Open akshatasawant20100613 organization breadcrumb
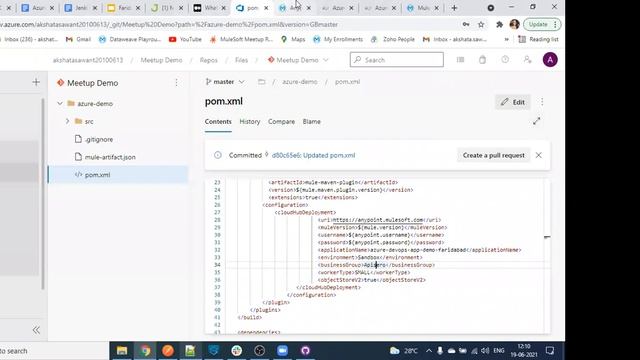This screenshot has width=640, height=360. [88, 60]
